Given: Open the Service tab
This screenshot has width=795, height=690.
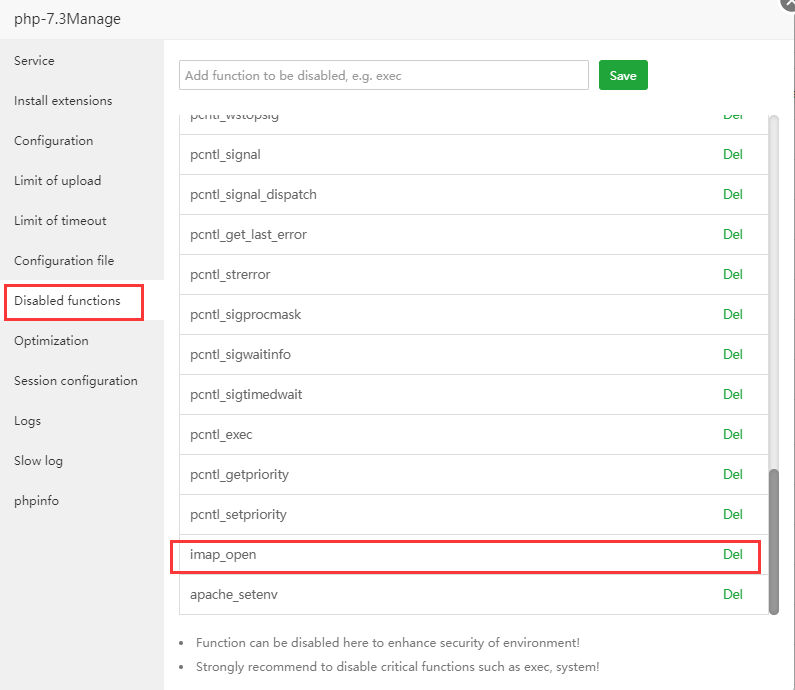Looking at the screenshot, I should [34, 61].
